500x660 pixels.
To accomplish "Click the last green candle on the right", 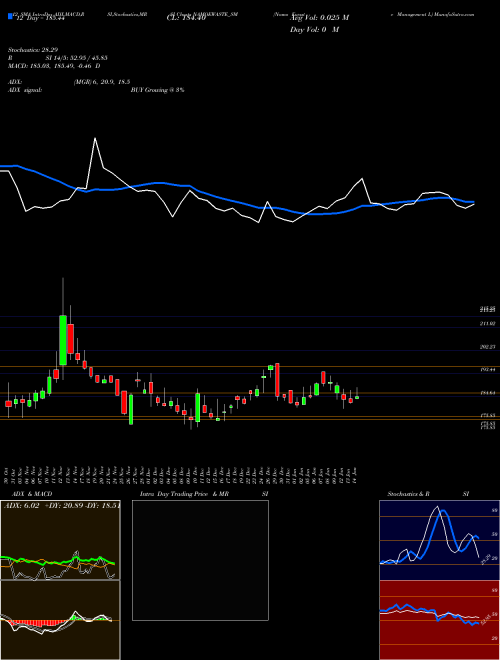I will [357, 397].
